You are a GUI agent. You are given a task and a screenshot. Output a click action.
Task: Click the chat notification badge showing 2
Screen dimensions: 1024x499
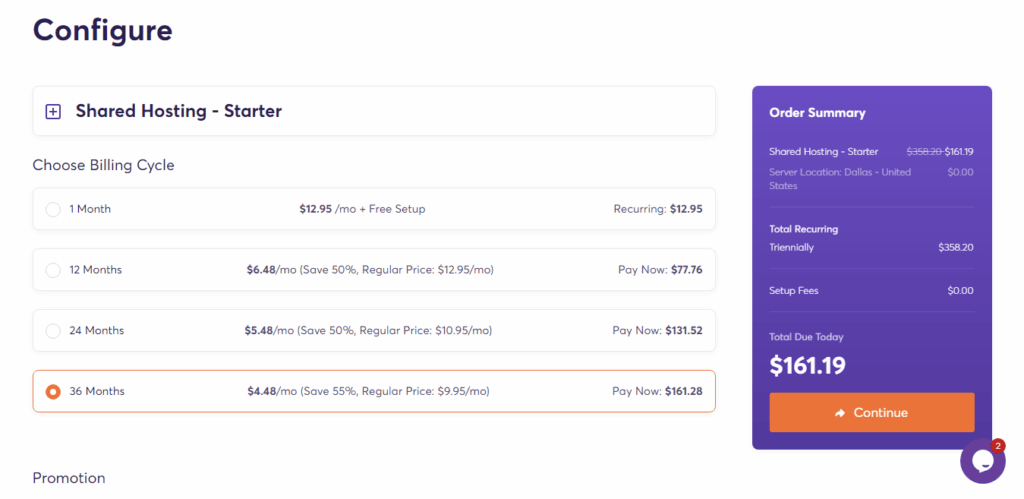point(997,445)
